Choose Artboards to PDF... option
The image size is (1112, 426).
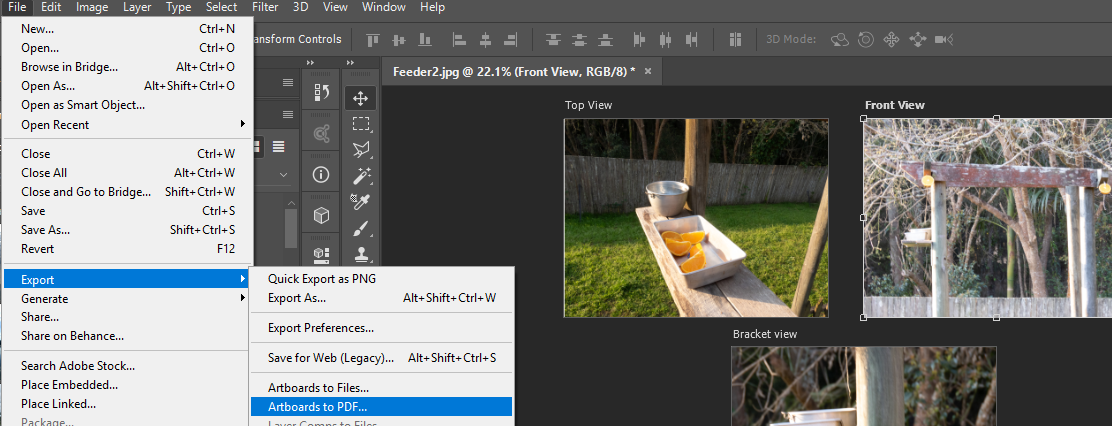coord(381,407)
